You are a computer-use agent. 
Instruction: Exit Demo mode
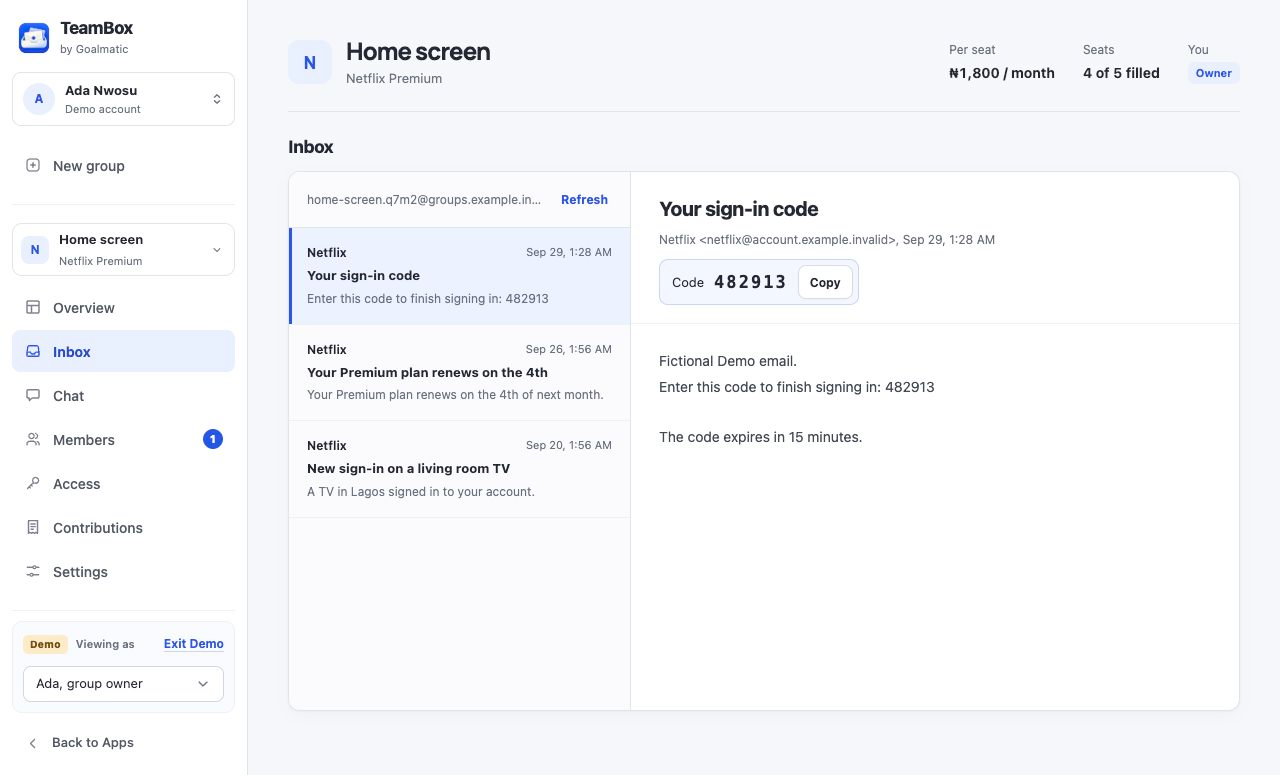click(194, 644)
